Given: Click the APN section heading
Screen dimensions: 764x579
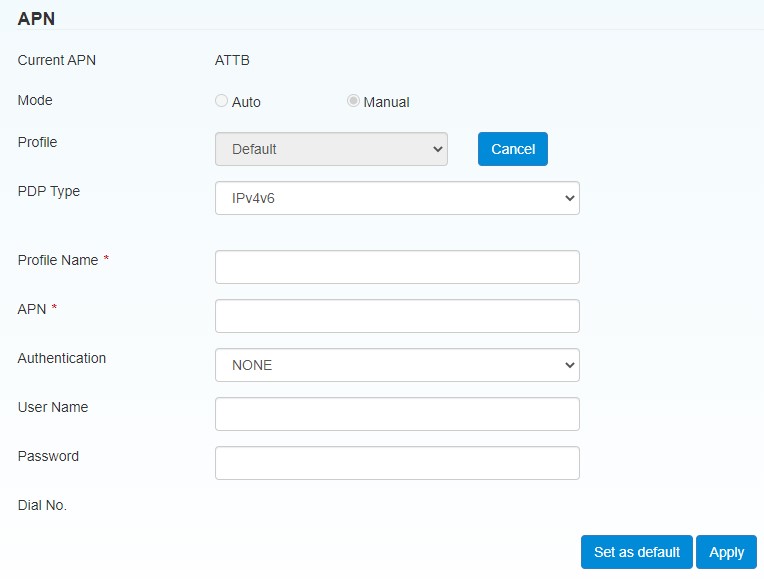Looking at the screenshot, I should (36, 19).
